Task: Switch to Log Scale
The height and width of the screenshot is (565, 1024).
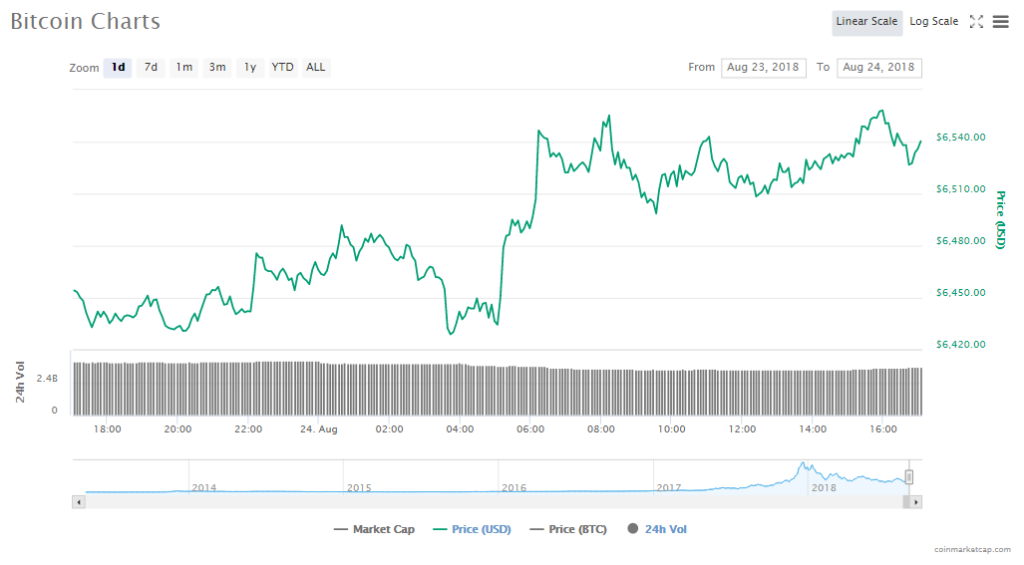Action: tap(934, 22)
